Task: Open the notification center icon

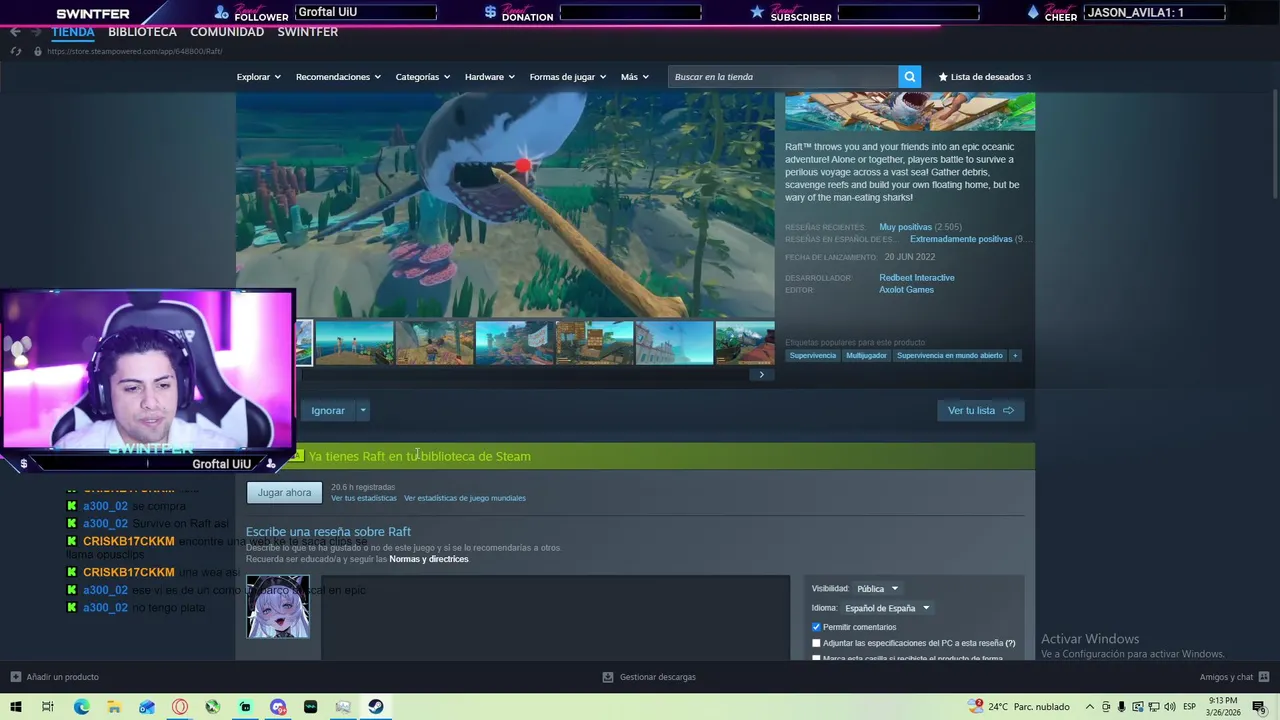Action: 1262,707
